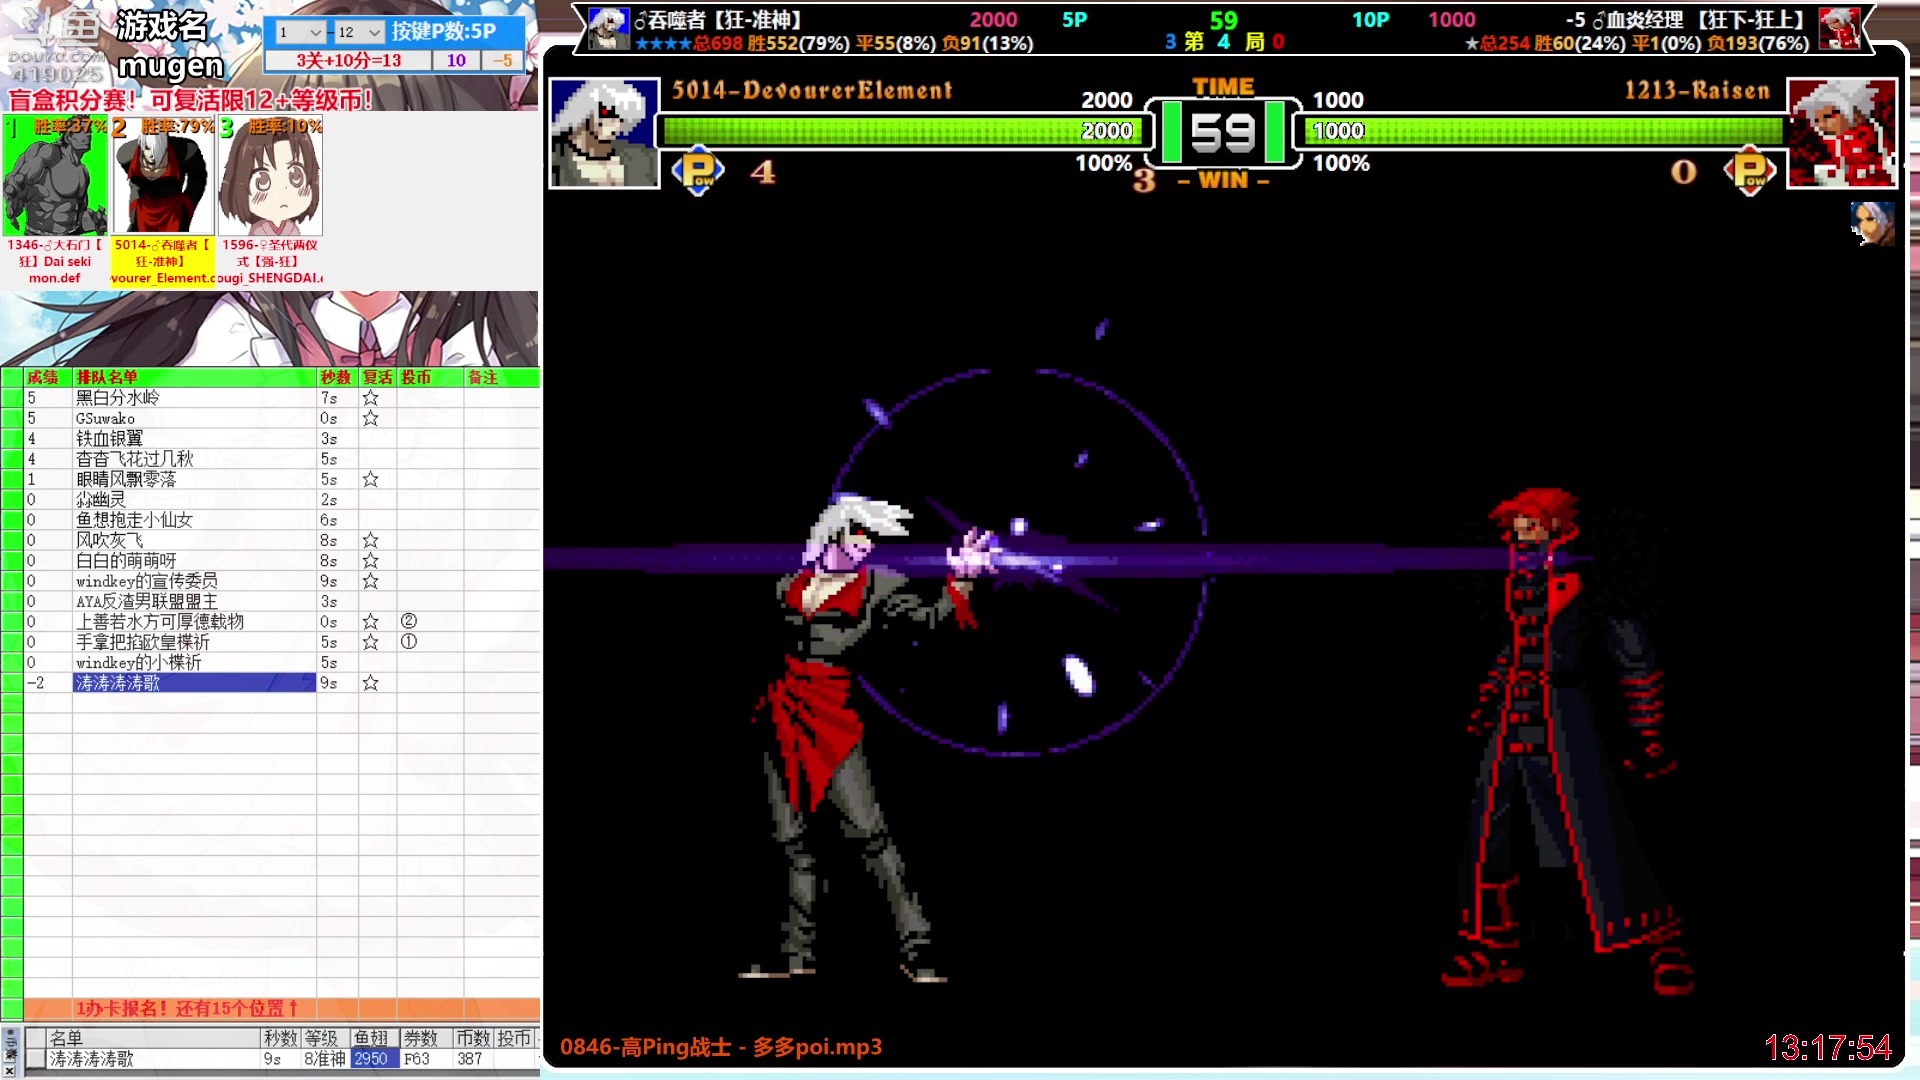This screenshot has width=1920, height=1080.
Task: Click the revive star for 手拿把掐欧皇楪祈
Action: point(371,642)
